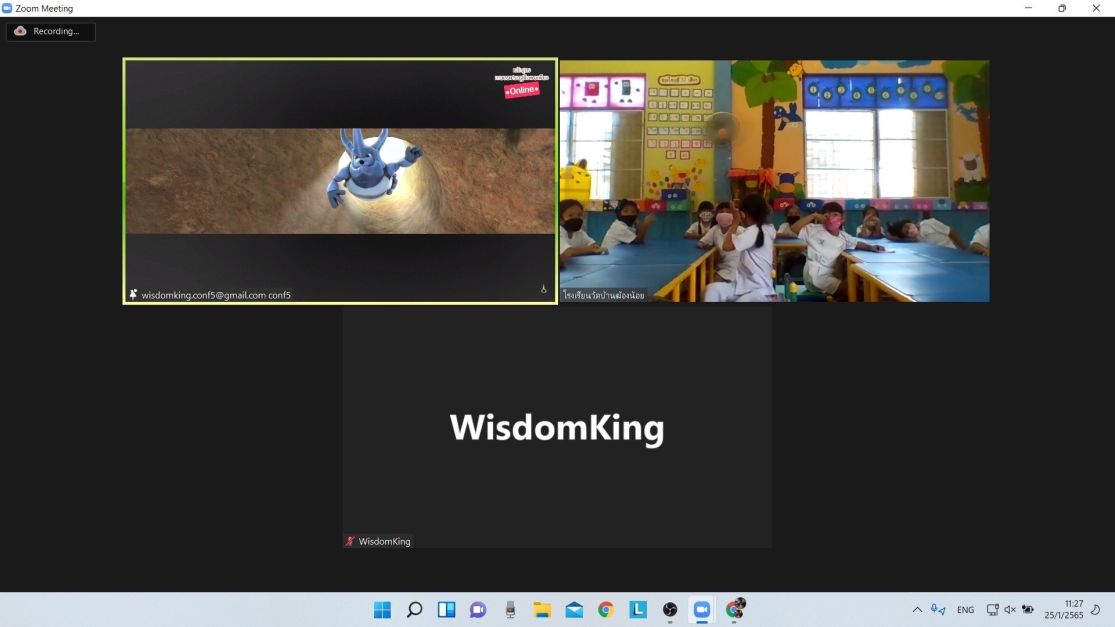Close the Zoom Meeting window
Image resolution: width=1115 pixels, height=627 pixels.
pos(1096,9)
